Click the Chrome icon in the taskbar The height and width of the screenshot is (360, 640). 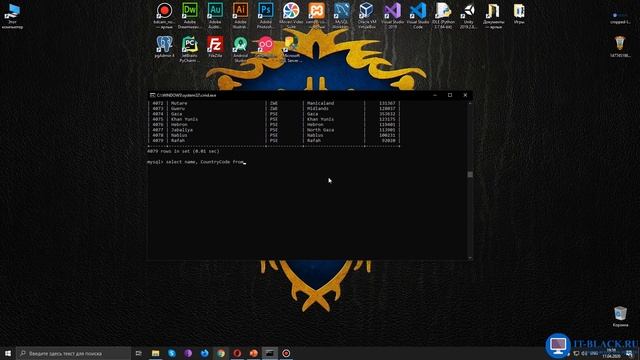(x=221, y=353)
